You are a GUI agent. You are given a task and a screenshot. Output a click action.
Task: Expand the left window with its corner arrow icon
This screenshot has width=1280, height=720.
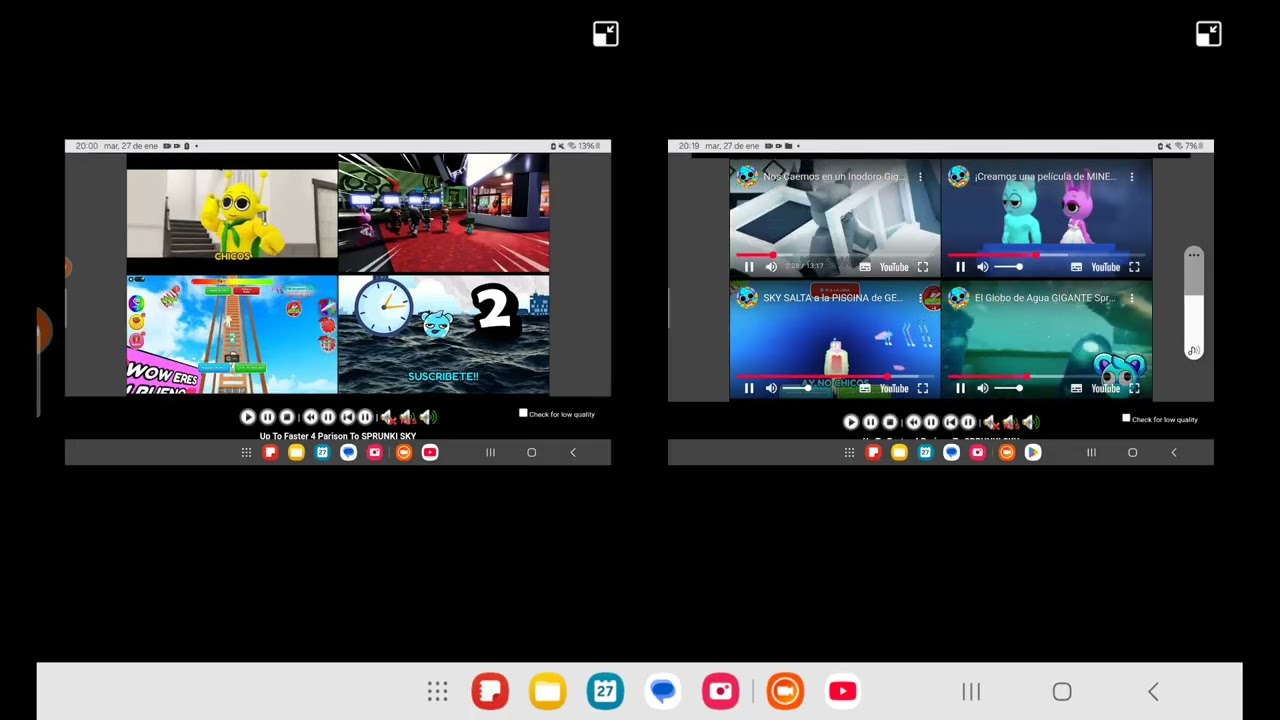point(605,34)
